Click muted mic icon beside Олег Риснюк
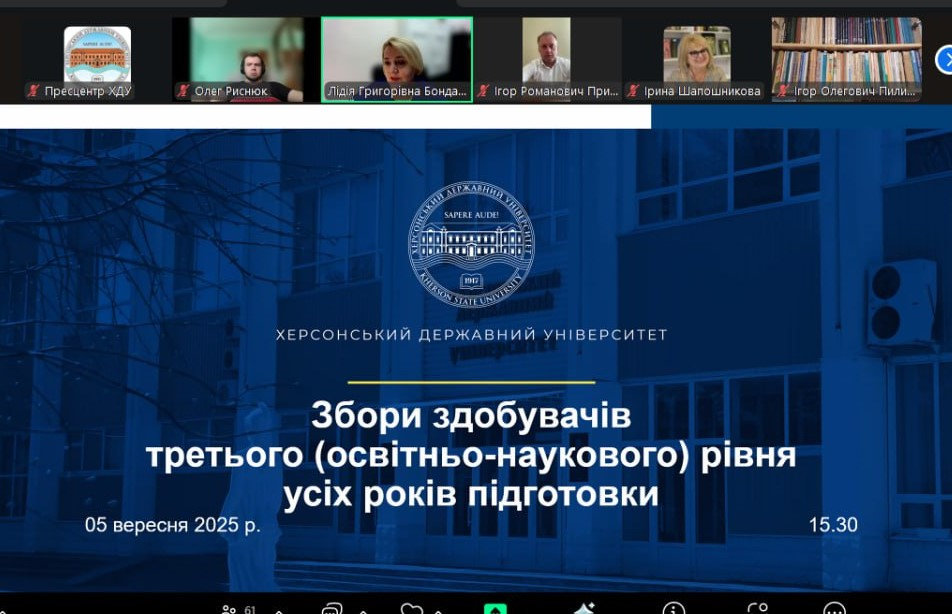The width and height of the screenshot is (952, 614). point(183,91)
